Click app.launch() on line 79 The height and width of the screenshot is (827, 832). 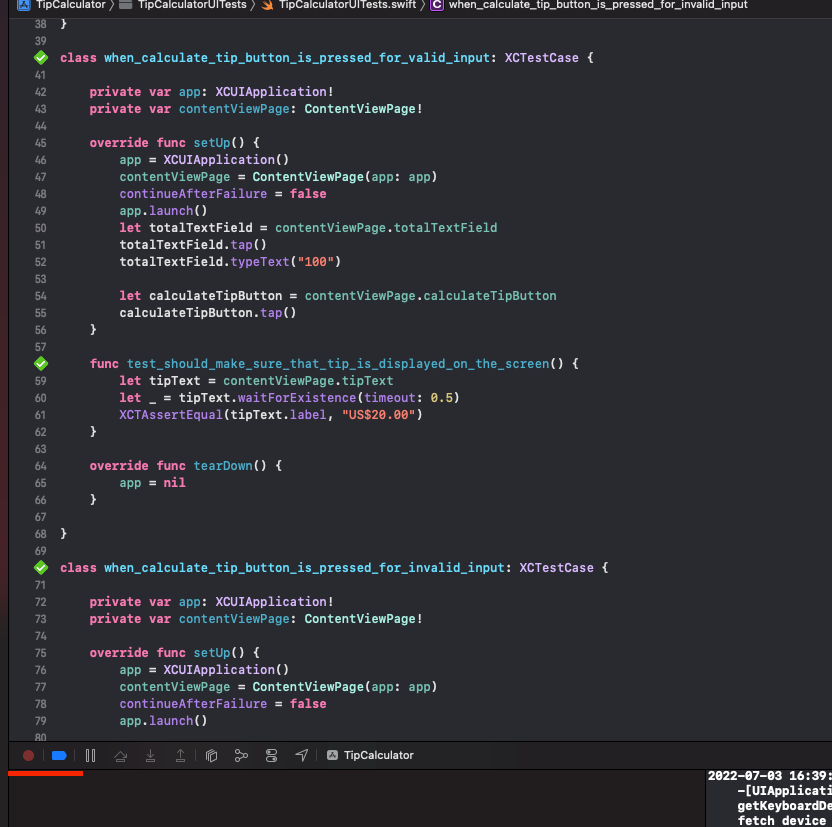[x=163, y=721]
